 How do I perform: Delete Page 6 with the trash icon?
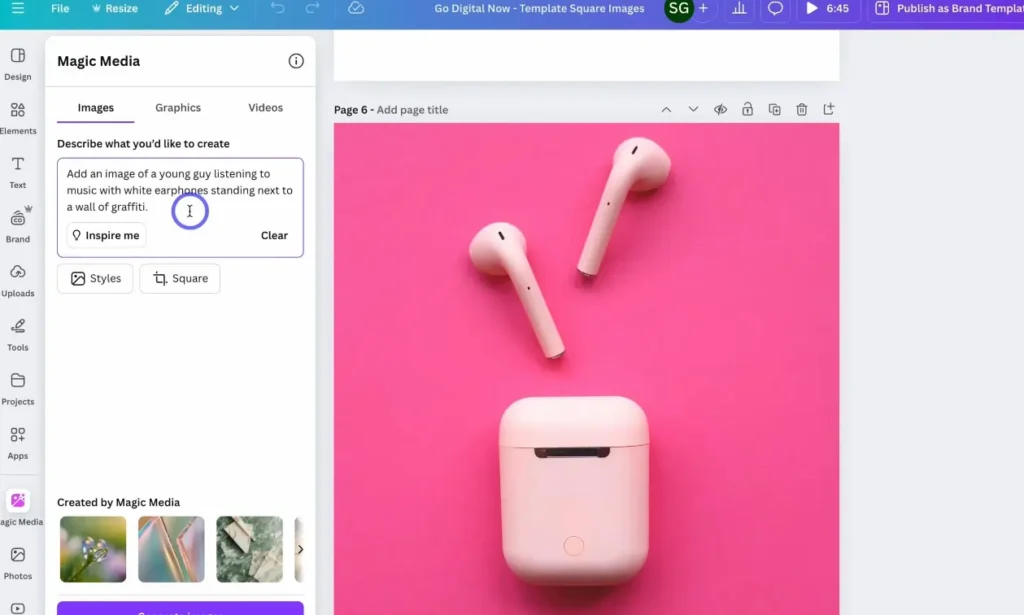click(801, 109)
